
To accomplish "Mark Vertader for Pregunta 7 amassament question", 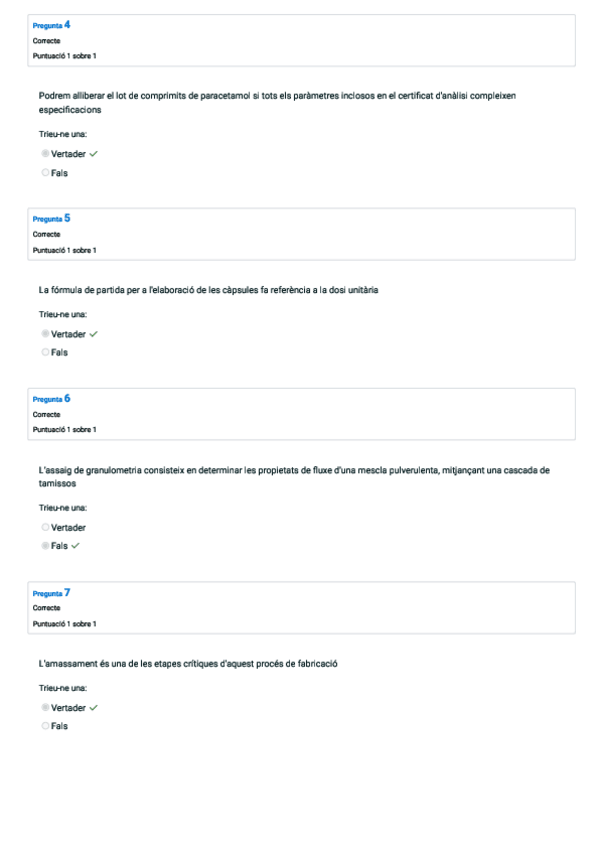I will pyautogui.click(x=45, y=707).
